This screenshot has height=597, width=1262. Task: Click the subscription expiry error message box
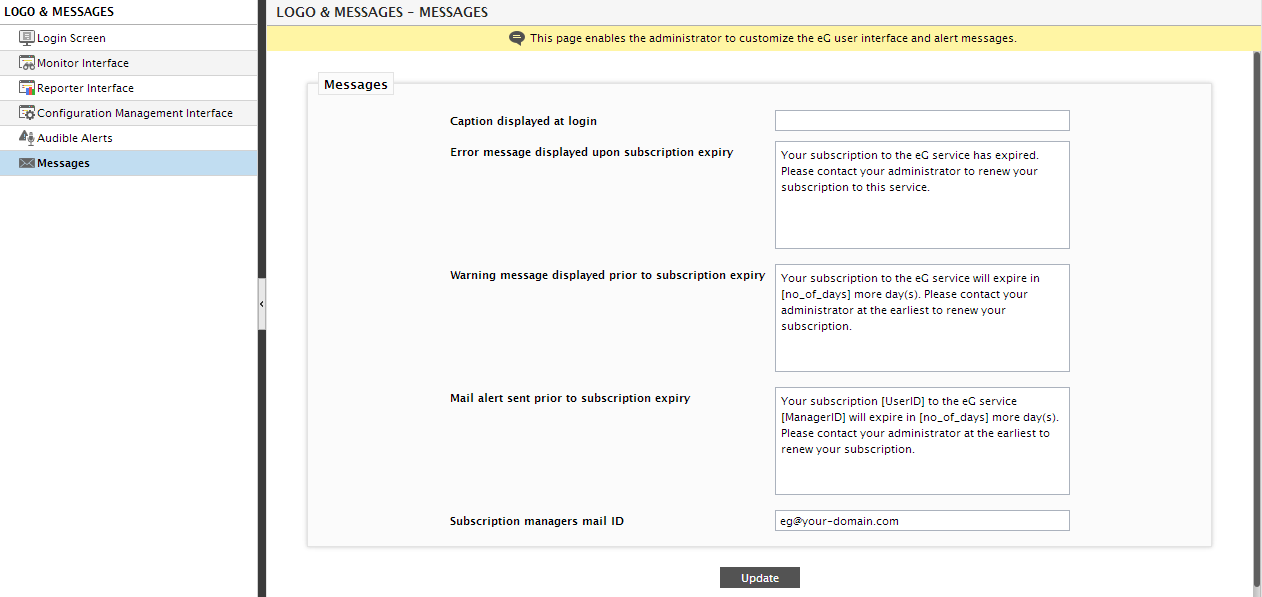(x=922, y=195)
